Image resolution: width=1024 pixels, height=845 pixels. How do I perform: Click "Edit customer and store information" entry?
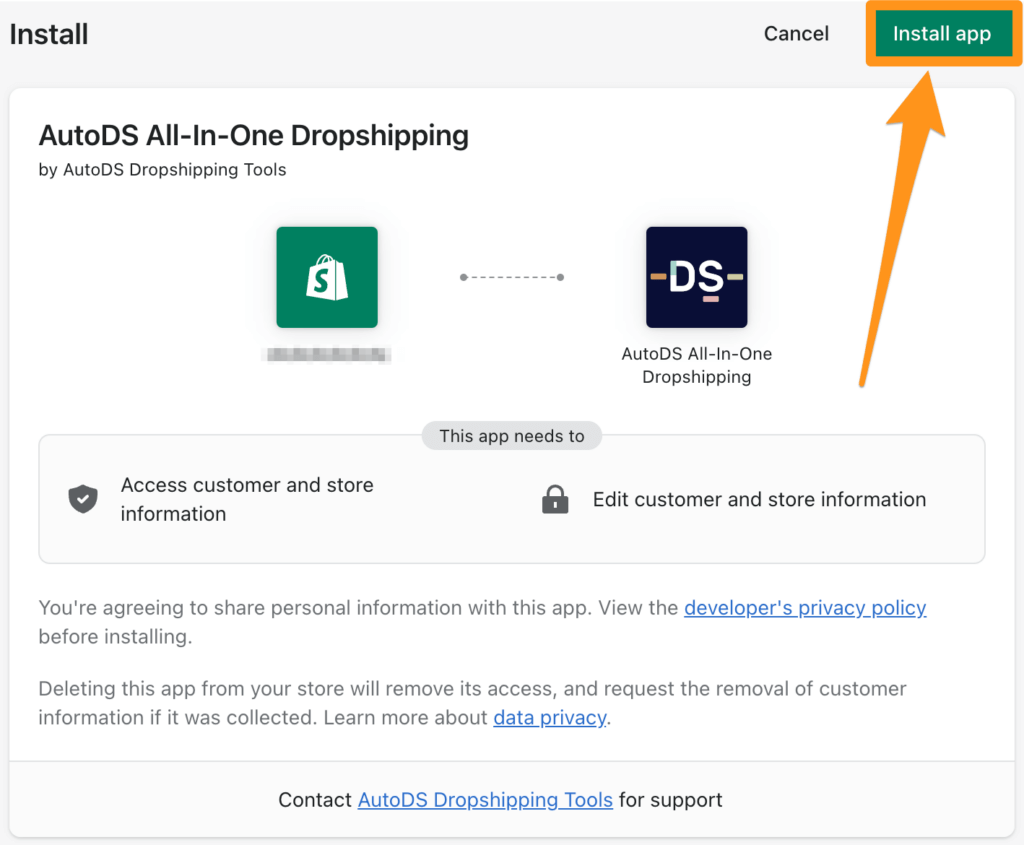click(759, 499)
